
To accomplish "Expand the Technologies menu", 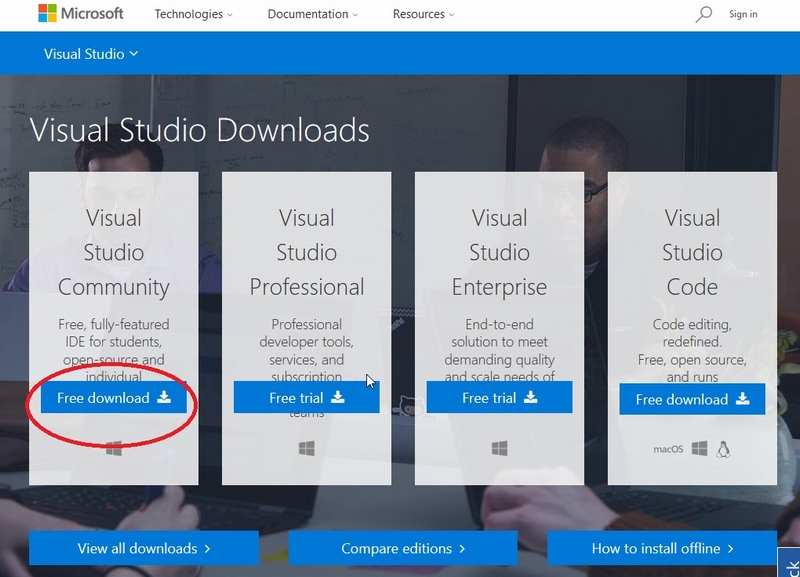I will [193, 14].
